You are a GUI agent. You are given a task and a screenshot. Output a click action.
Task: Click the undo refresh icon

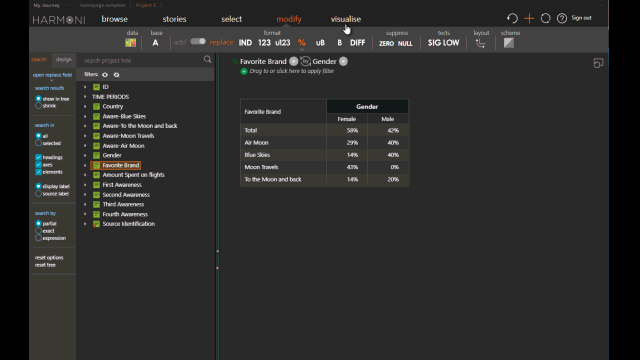(x=512, y=18)
